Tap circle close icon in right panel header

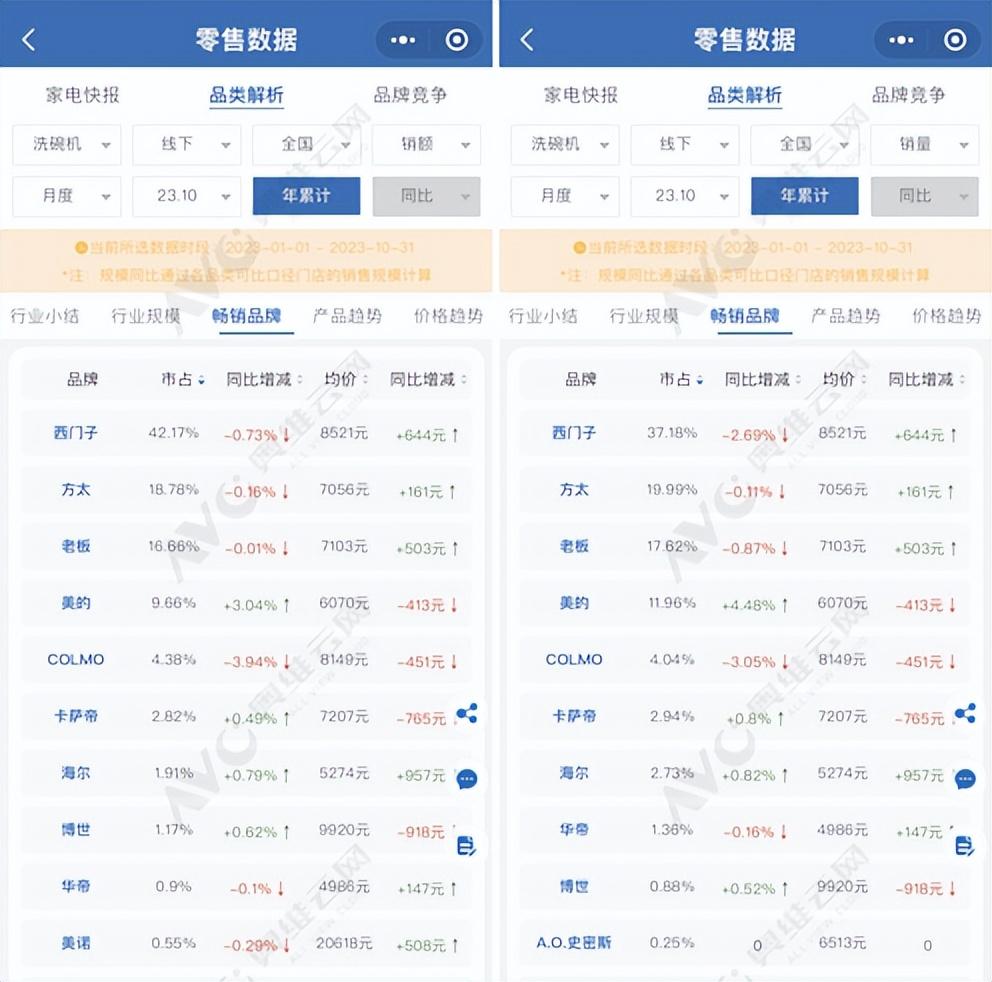pos(955,40)
